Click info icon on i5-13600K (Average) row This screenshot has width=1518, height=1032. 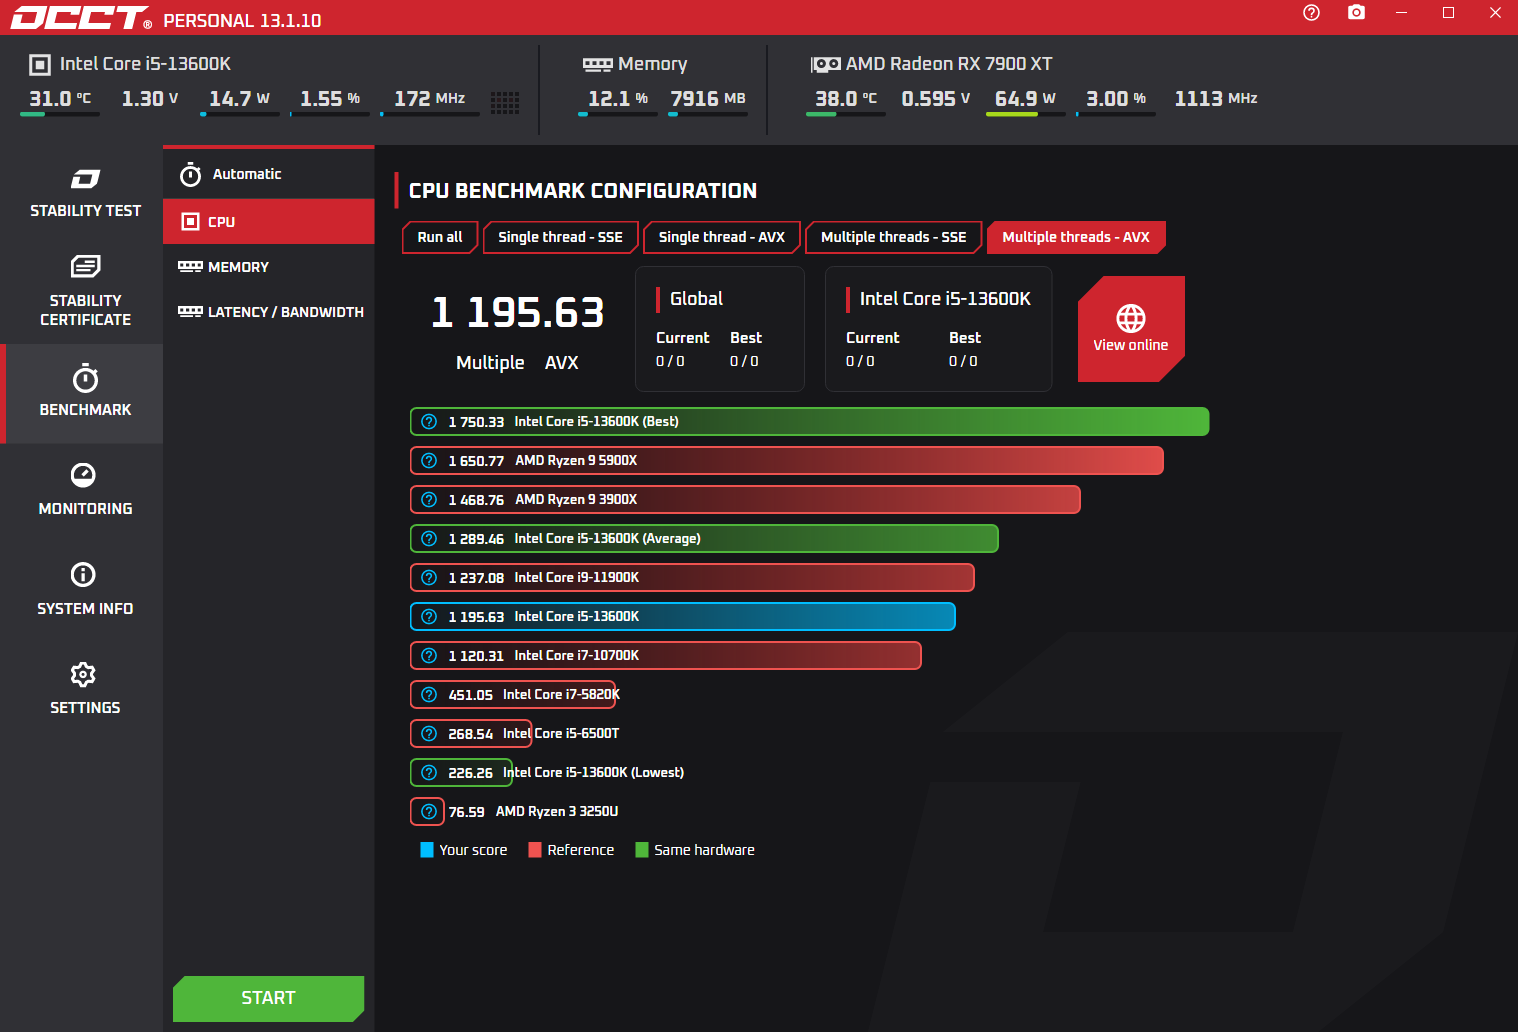click(x=429, y=539)
